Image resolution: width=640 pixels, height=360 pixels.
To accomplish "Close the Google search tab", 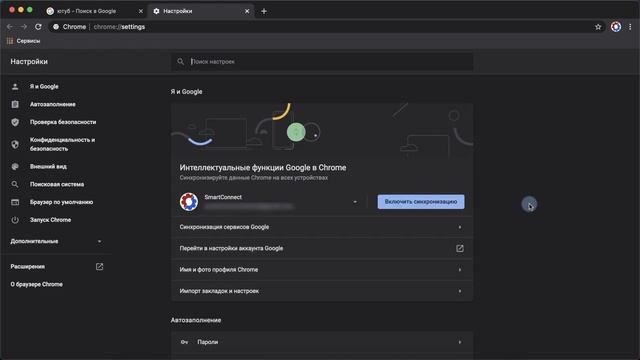I will click(140, 11).
